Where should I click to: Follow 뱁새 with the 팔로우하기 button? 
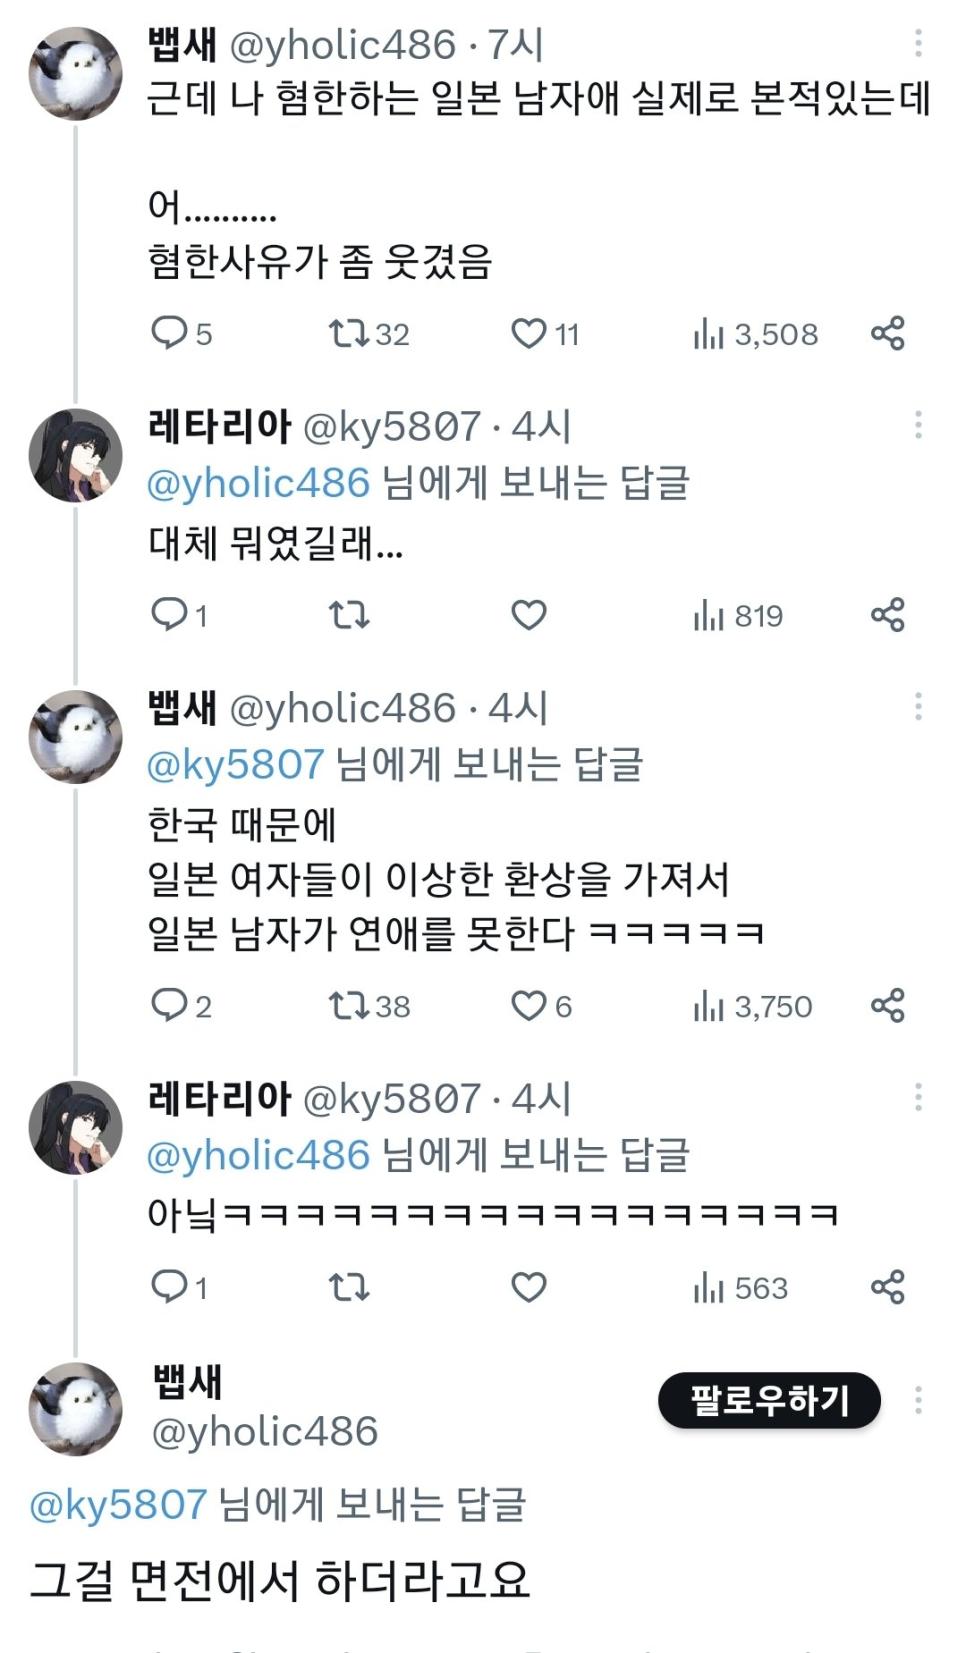click(x=768, y=1400)
